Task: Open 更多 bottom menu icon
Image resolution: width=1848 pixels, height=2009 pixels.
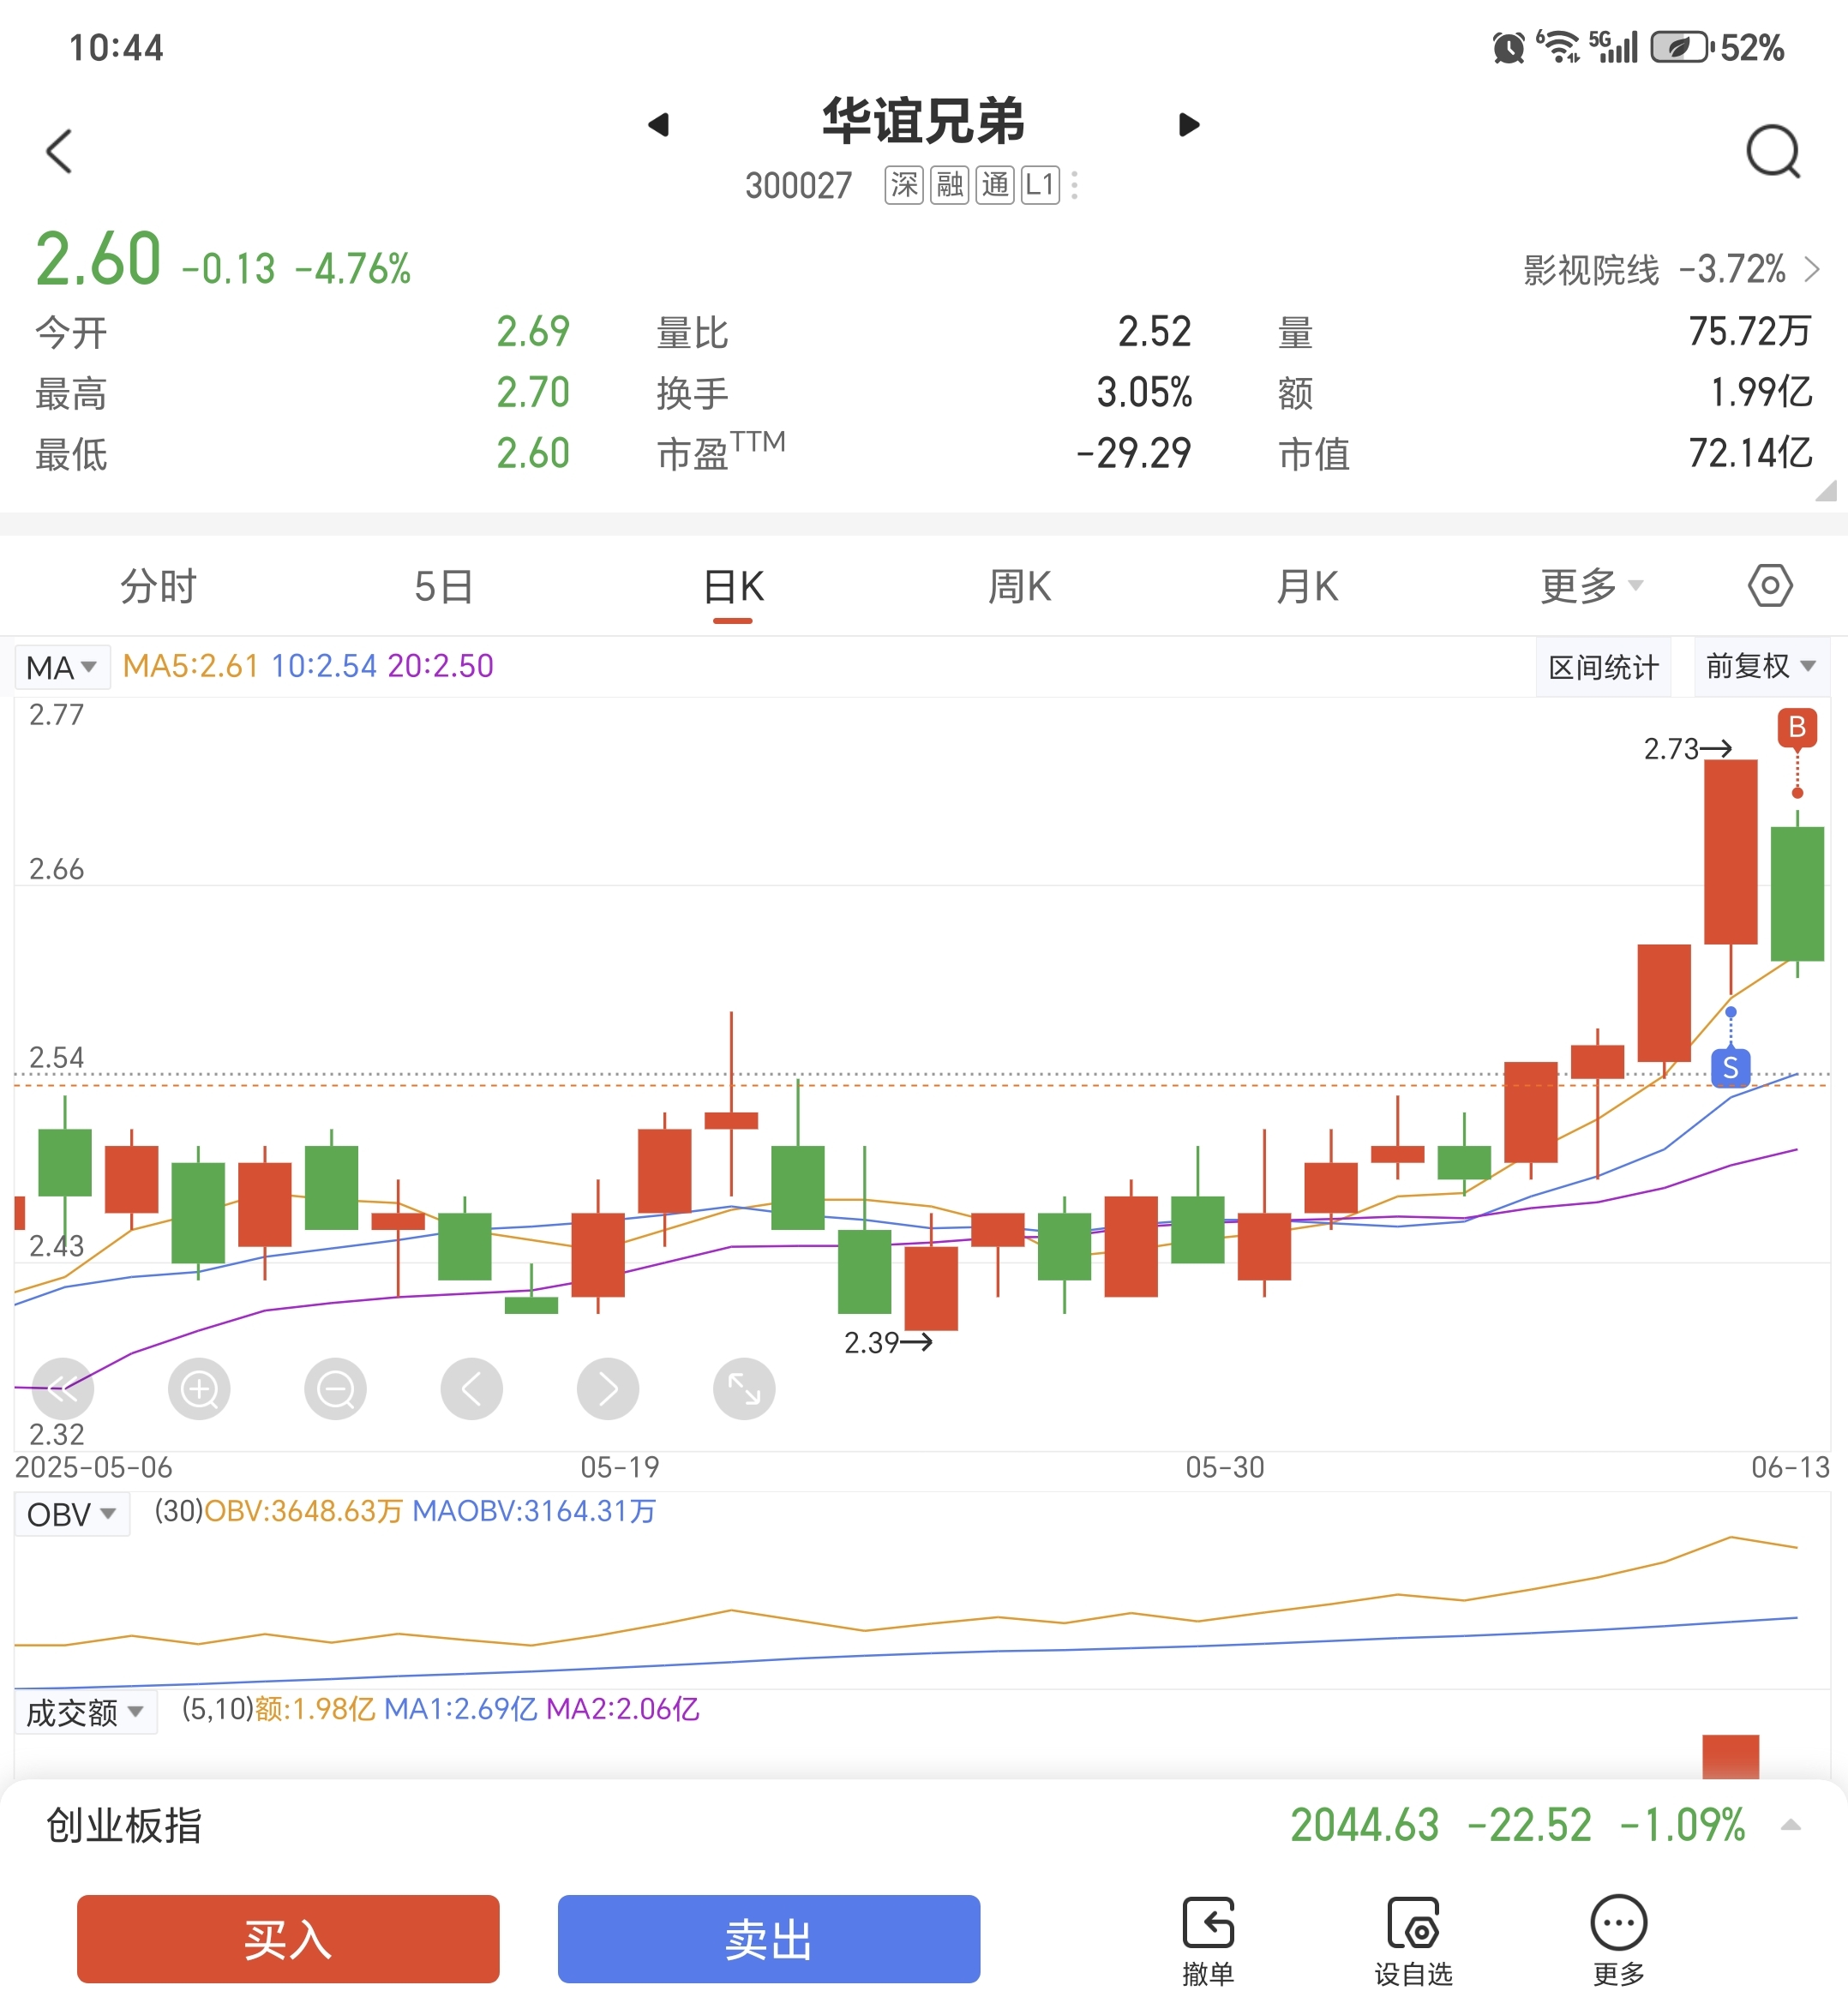Action: tap(1619, 1940)
